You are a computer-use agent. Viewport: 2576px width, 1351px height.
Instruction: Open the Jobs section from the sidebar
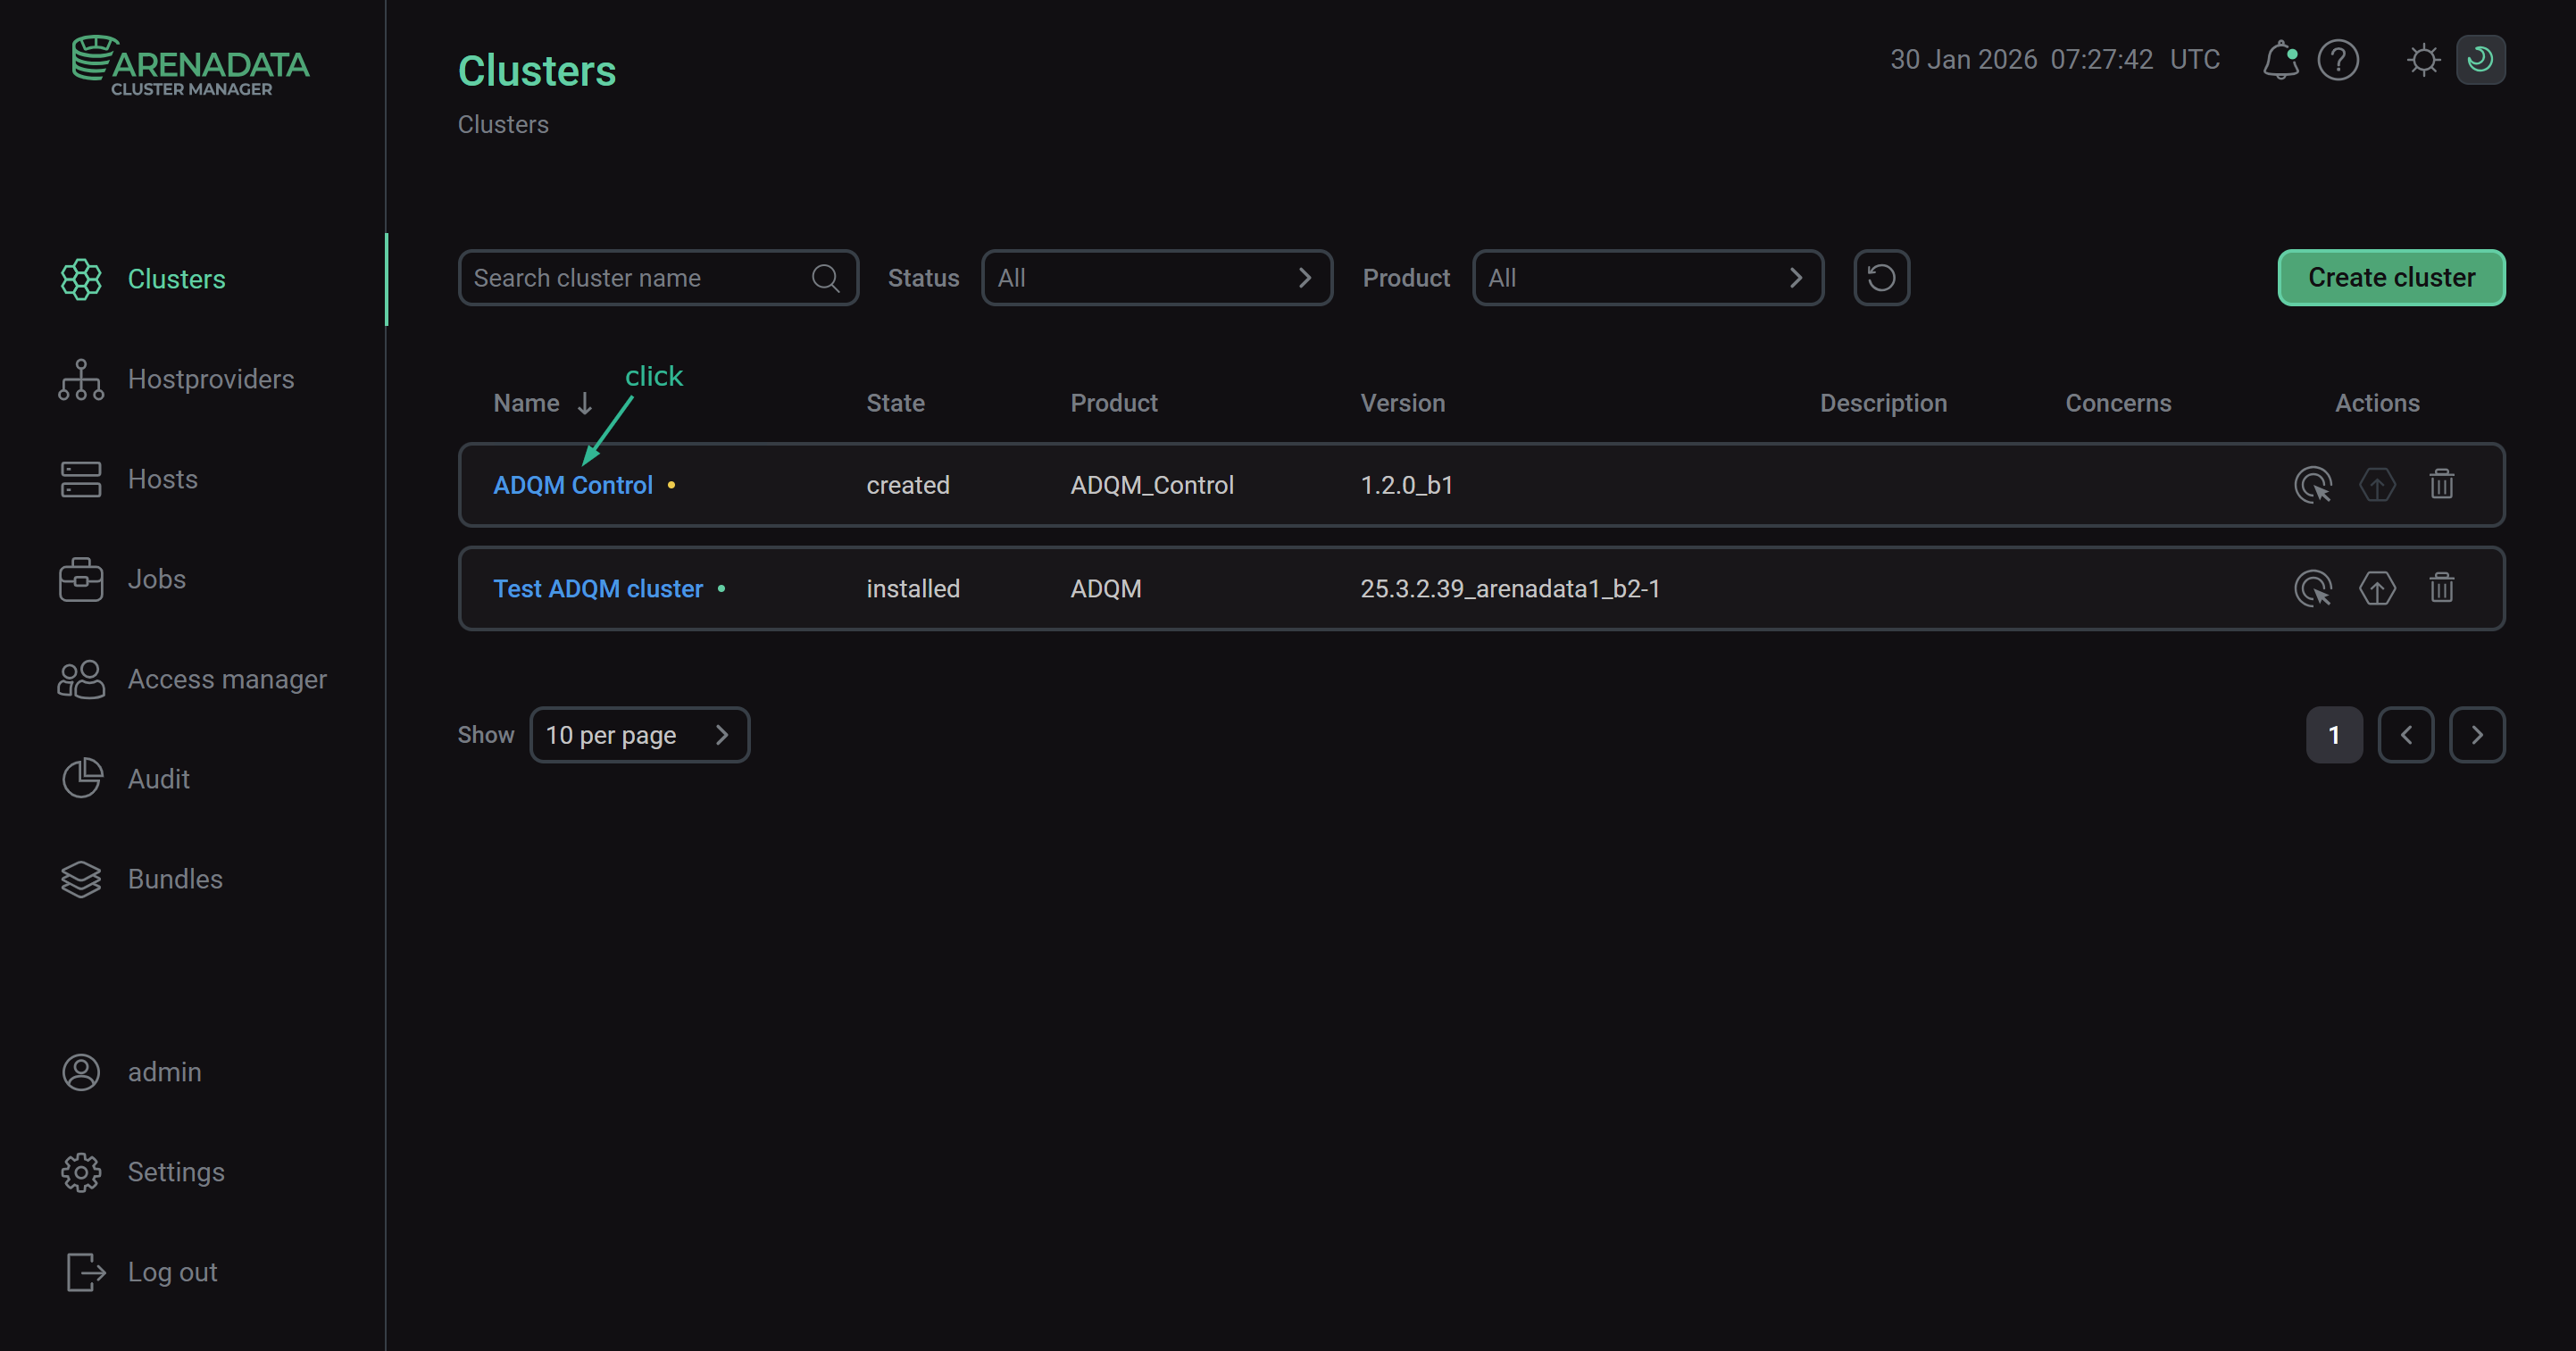(156, 578)
